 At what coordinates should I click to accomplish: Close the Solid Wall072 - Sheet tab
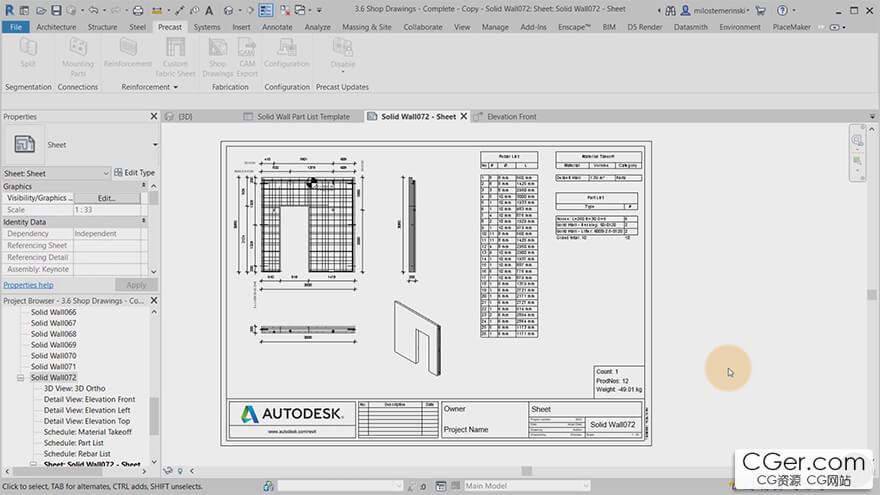pyautogui.click(x=464, y=116)
